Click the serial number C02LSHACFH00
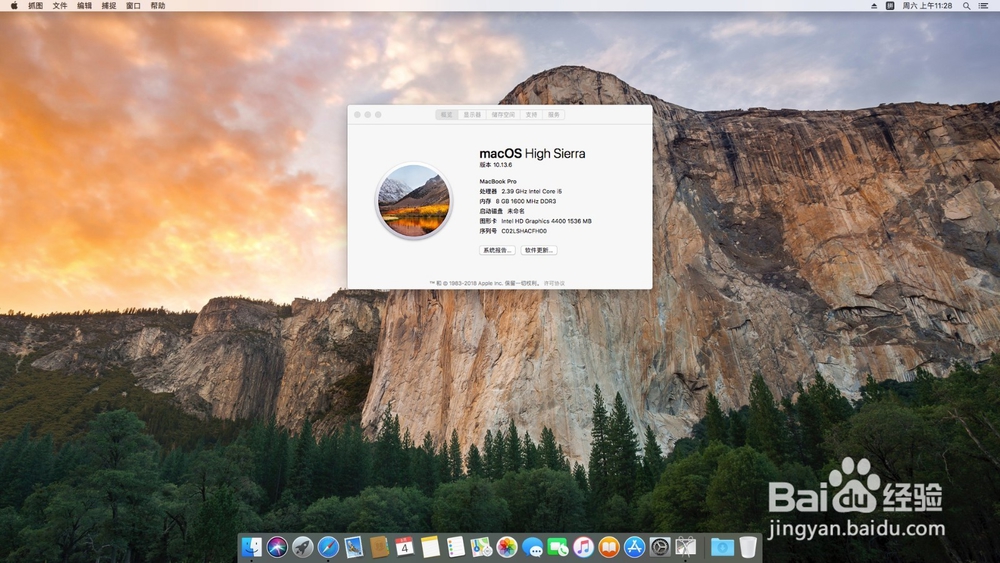This screenshot has height=563, width=1000. click(x=524, y=231)
